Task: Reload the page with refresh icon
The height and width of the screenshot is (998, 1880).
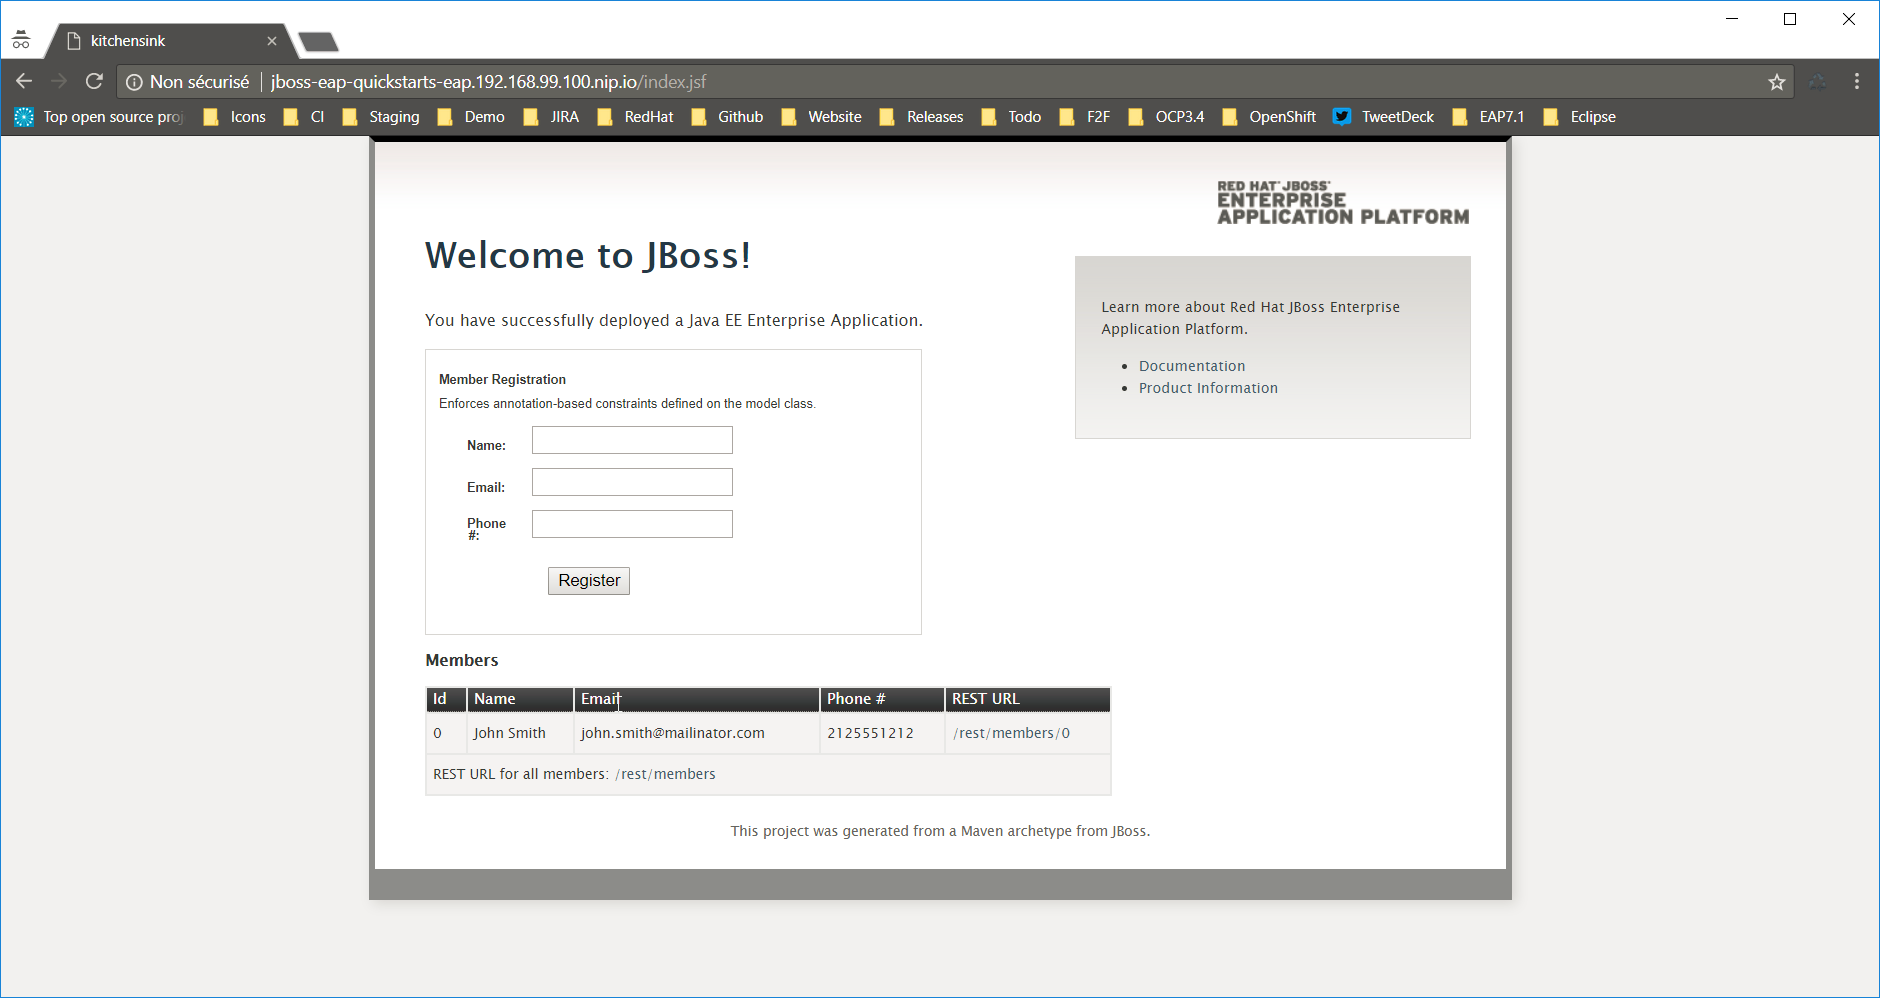Action: click(x=94, y=81)
